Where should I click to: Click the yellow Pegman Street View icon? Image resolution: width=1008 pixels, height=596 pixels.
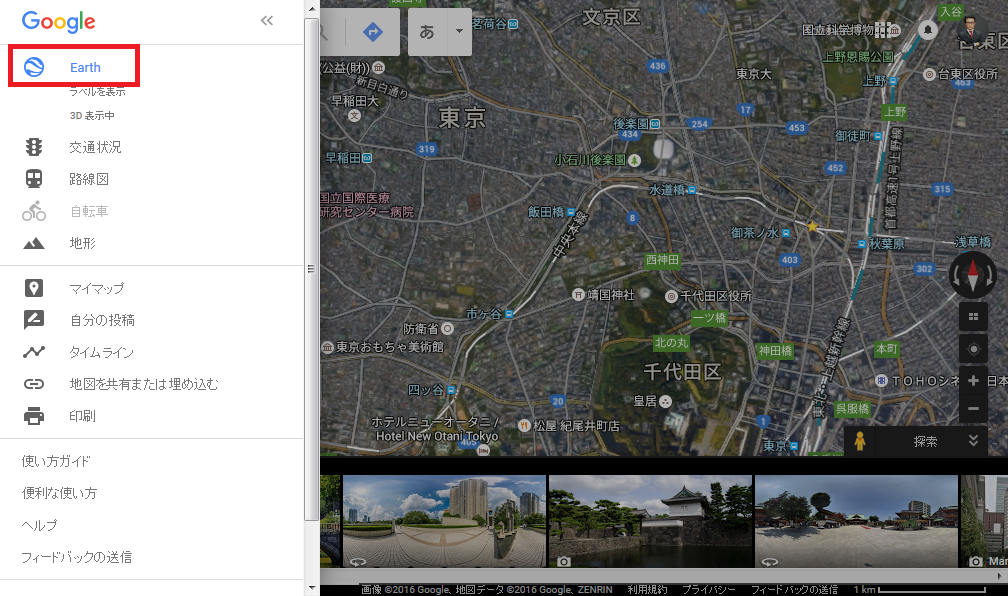(860, 441)
